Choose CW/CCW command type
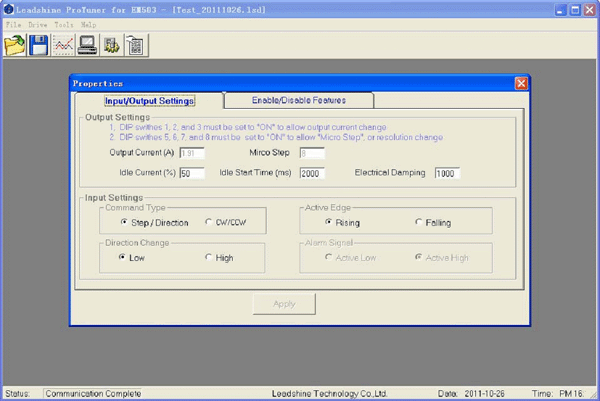Viewport: 600px width, 401px height. click(208, 221)
